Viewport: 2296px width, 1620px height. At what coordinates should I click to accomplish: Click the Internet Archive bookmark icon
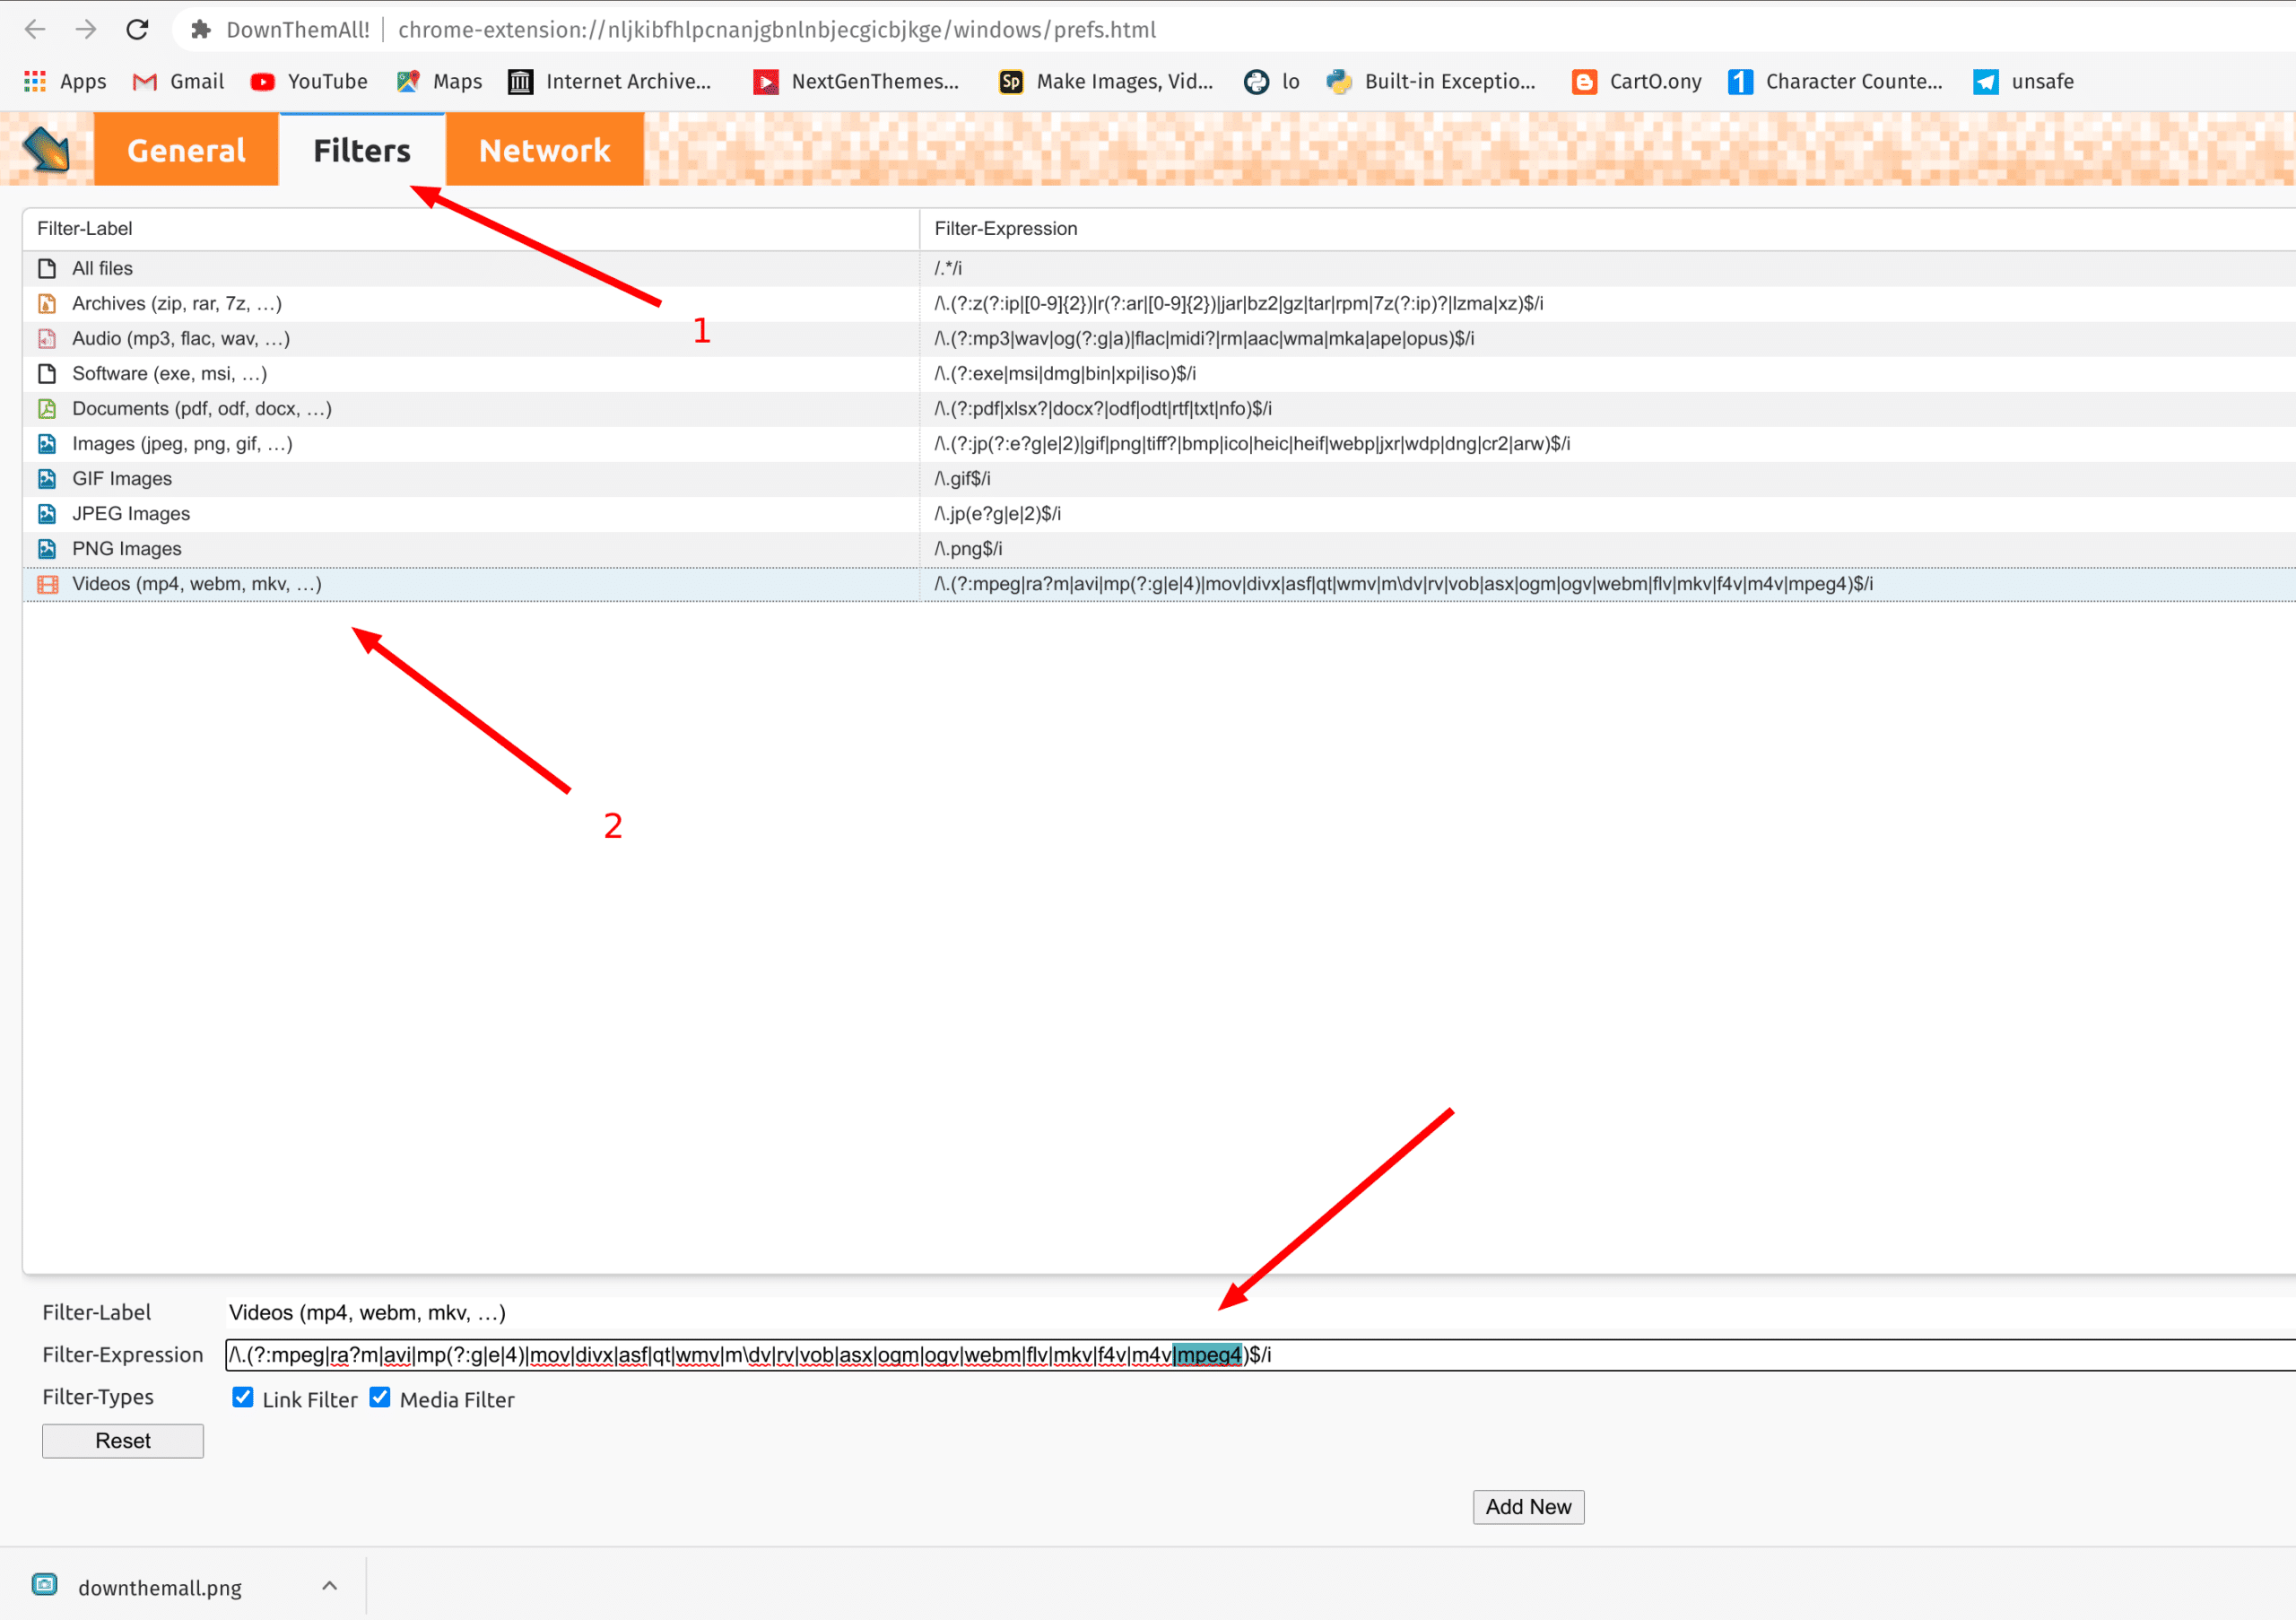pyautogui.click(x=520, y=82)
